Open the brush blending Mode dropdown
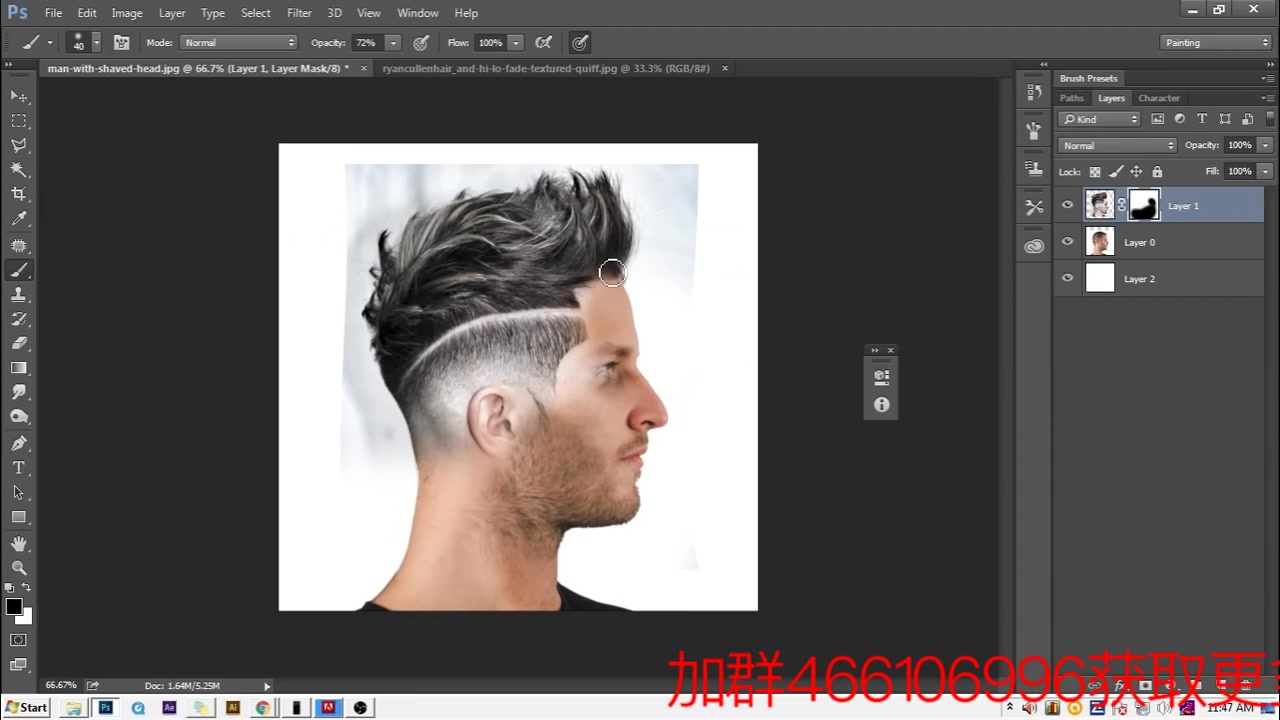The height and width of the screenshot is (720, 1280). (238, 42)
